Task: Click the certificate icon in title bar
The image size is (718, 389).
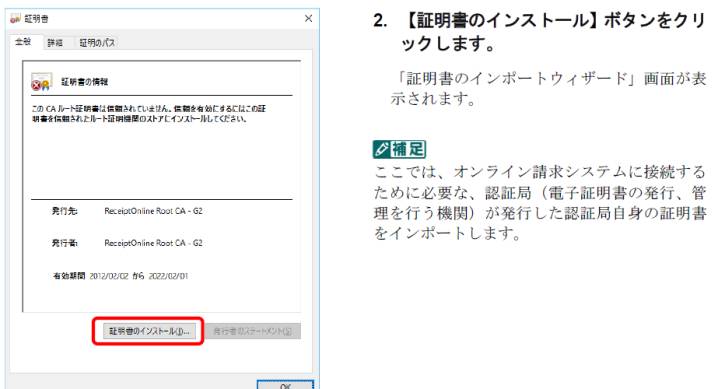Action: [x=16, y=18]
